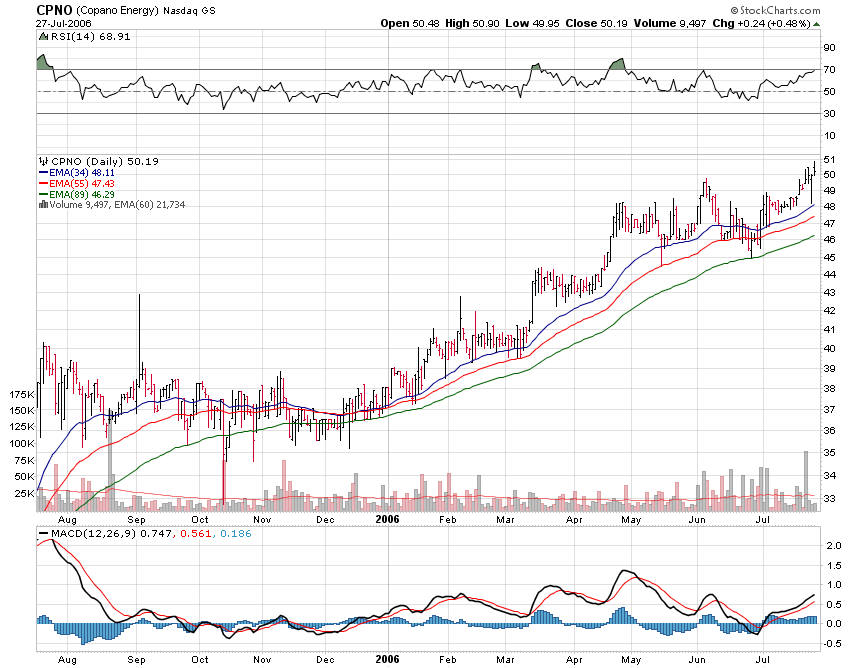Click the blue 0.186 MACD histogram value
The height and width of the screenshot is (668, 850).
click(x=235, y=534)
